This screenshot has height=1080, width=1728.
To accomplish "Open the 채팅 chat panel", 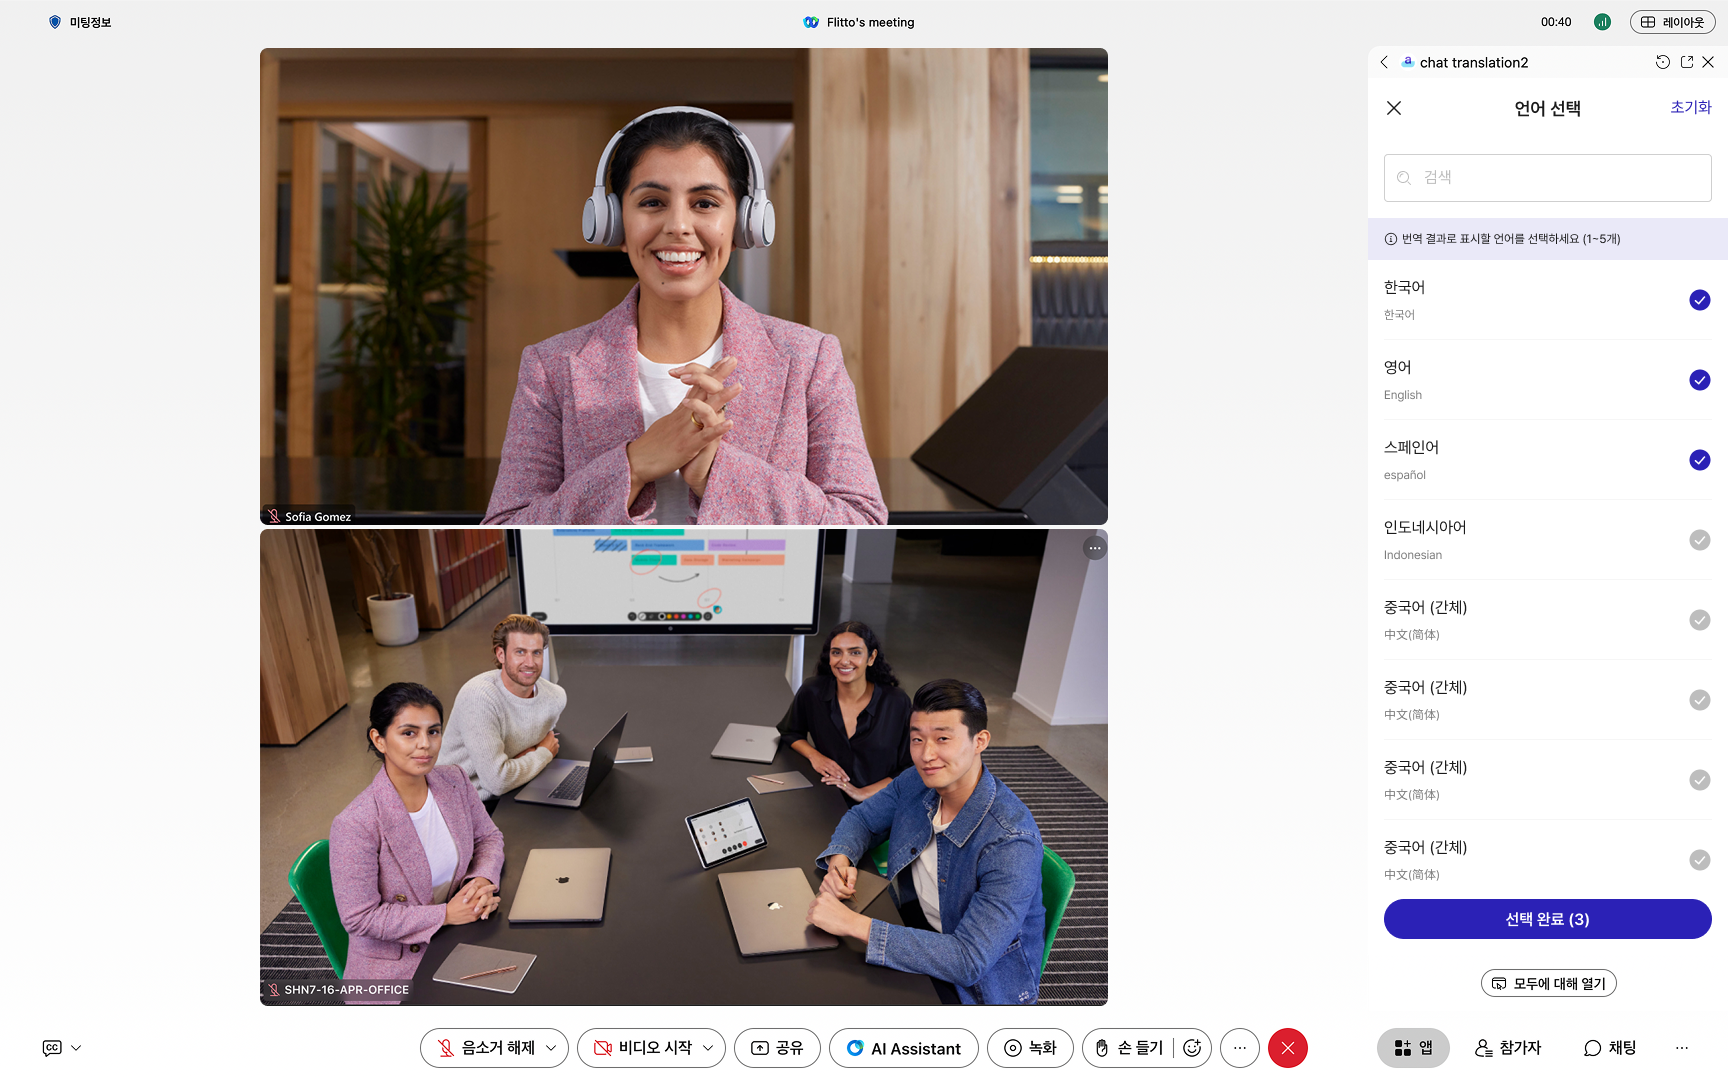I will pos(1610,1048).
